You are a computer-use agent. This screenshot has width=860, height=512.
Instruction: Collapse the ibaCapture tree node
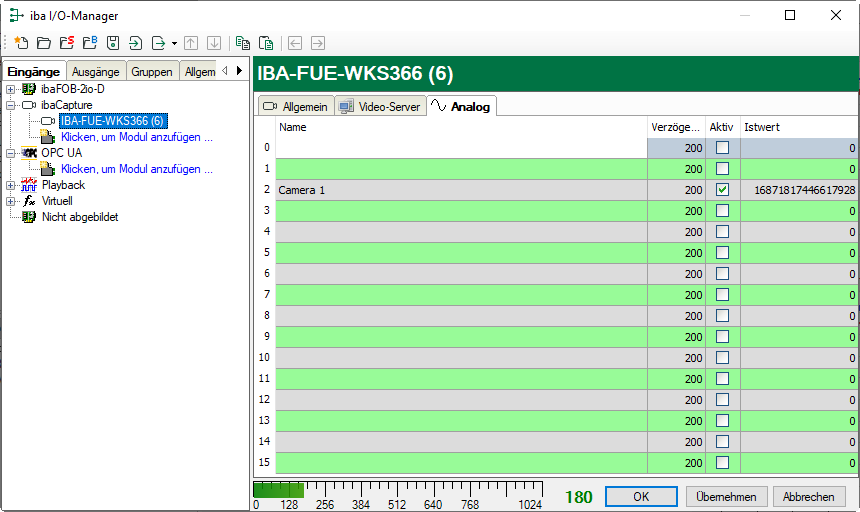tap(11, 105)
